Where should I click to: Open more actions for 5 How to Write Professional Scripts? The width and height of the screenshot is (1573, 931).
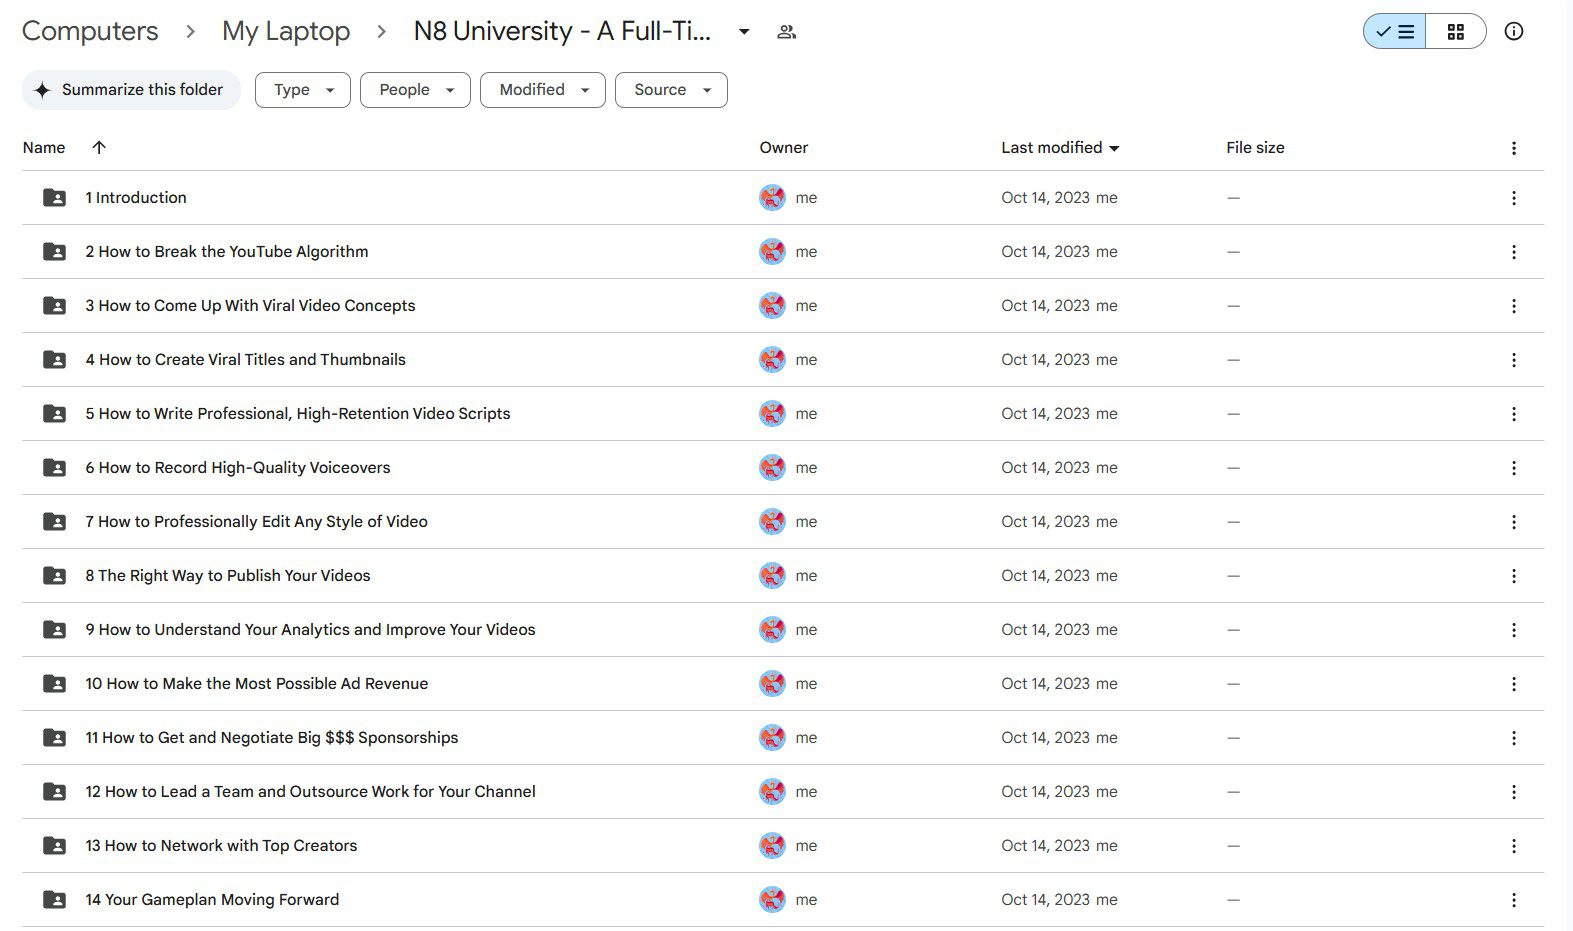tap(1514, 414)
